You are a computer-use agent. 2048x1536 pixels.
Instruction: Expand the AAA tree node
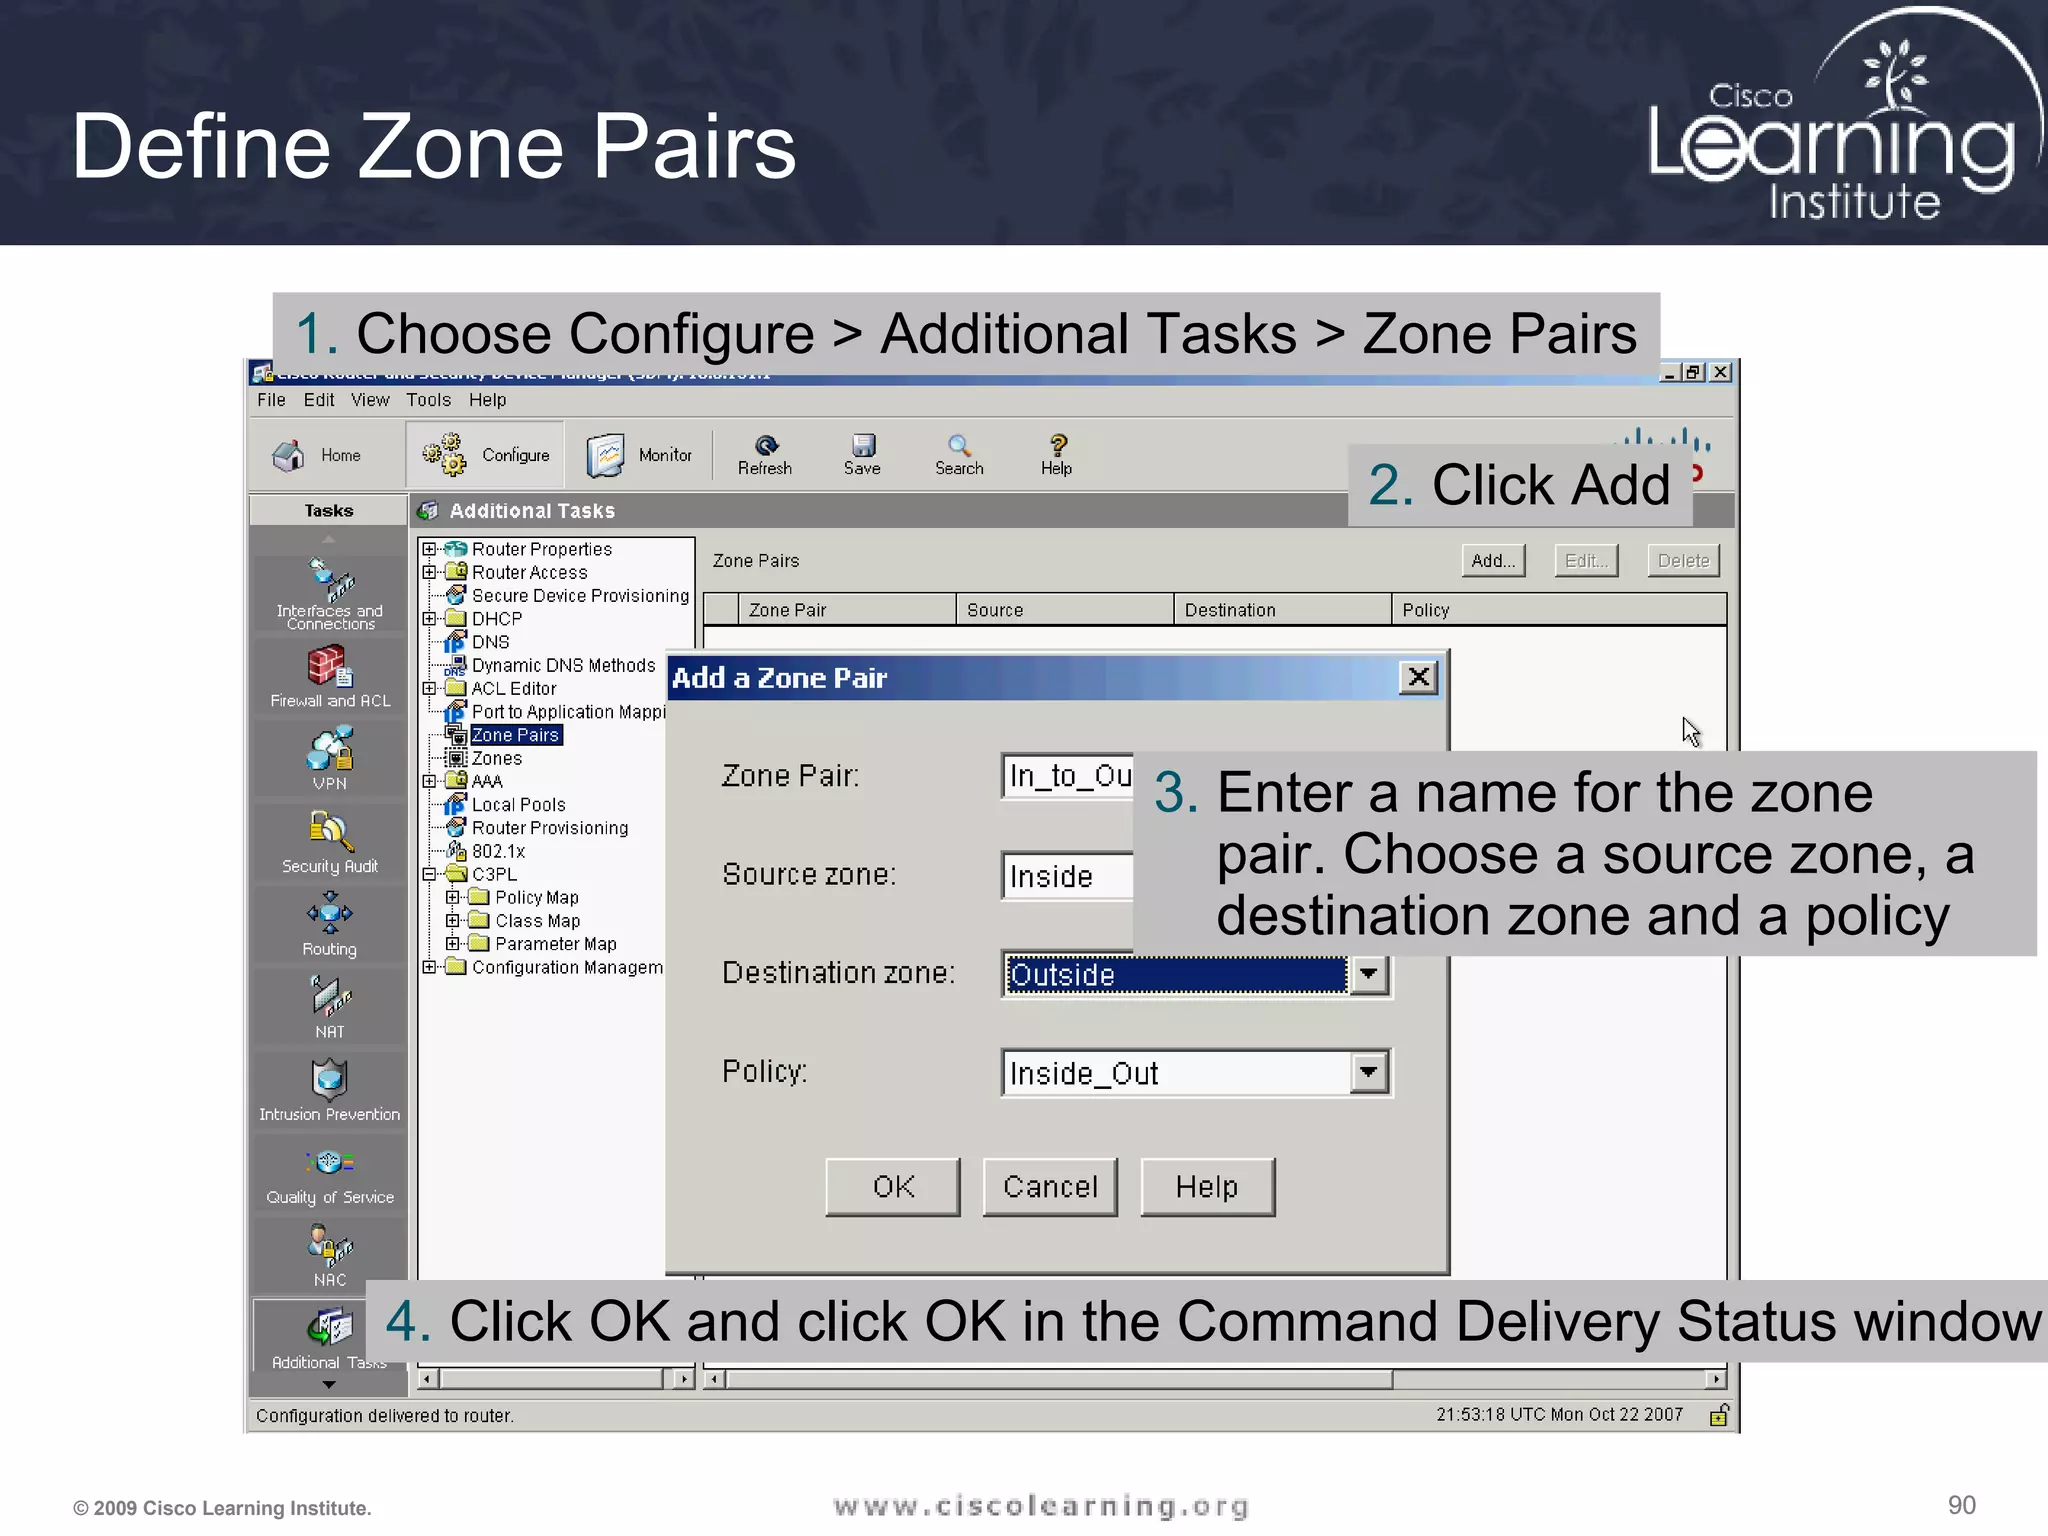coord(429,781)
